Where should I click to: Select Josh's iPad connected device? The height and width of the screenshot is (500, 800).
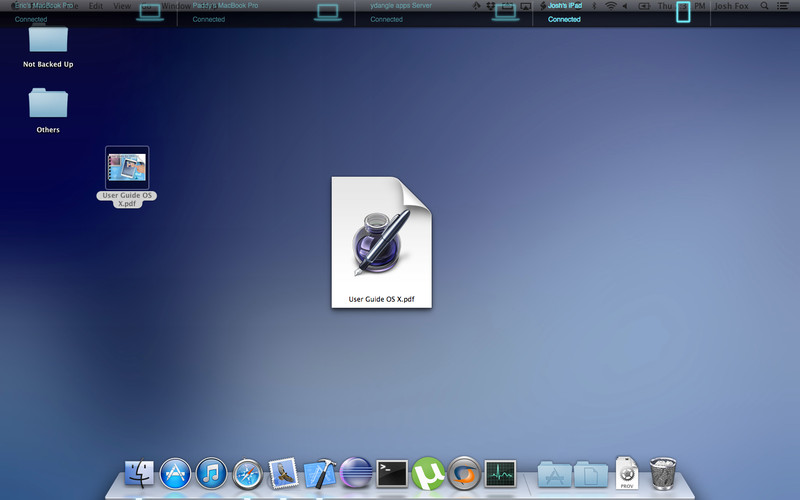[621, 13]
